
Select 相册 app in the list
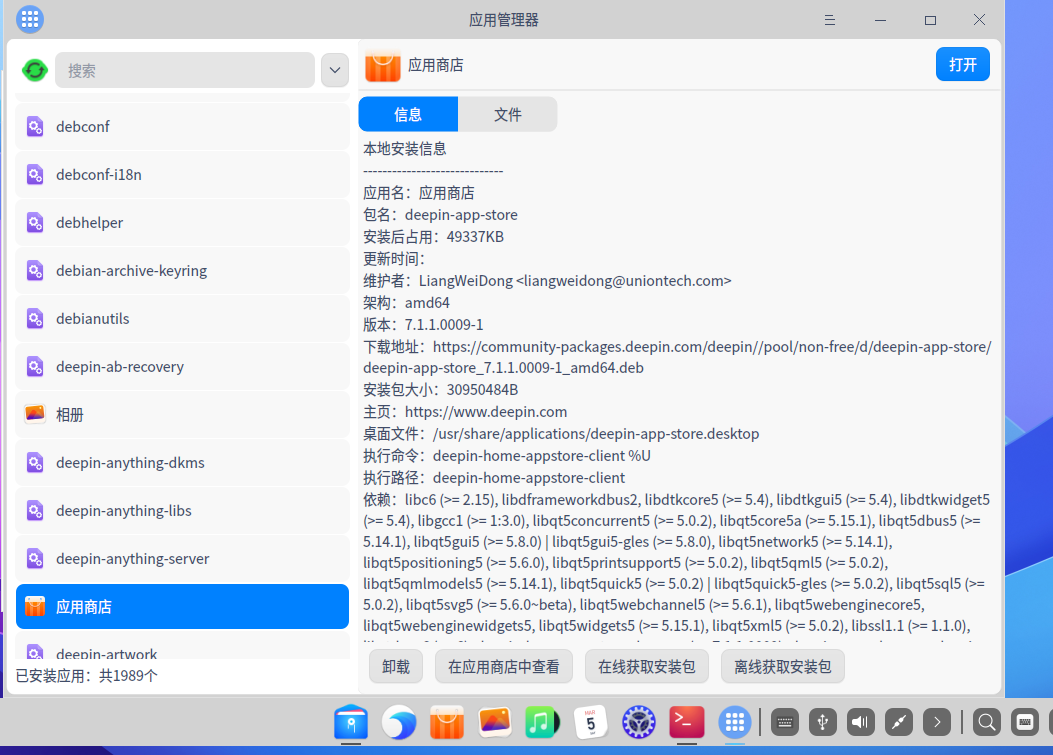[182, 414]
